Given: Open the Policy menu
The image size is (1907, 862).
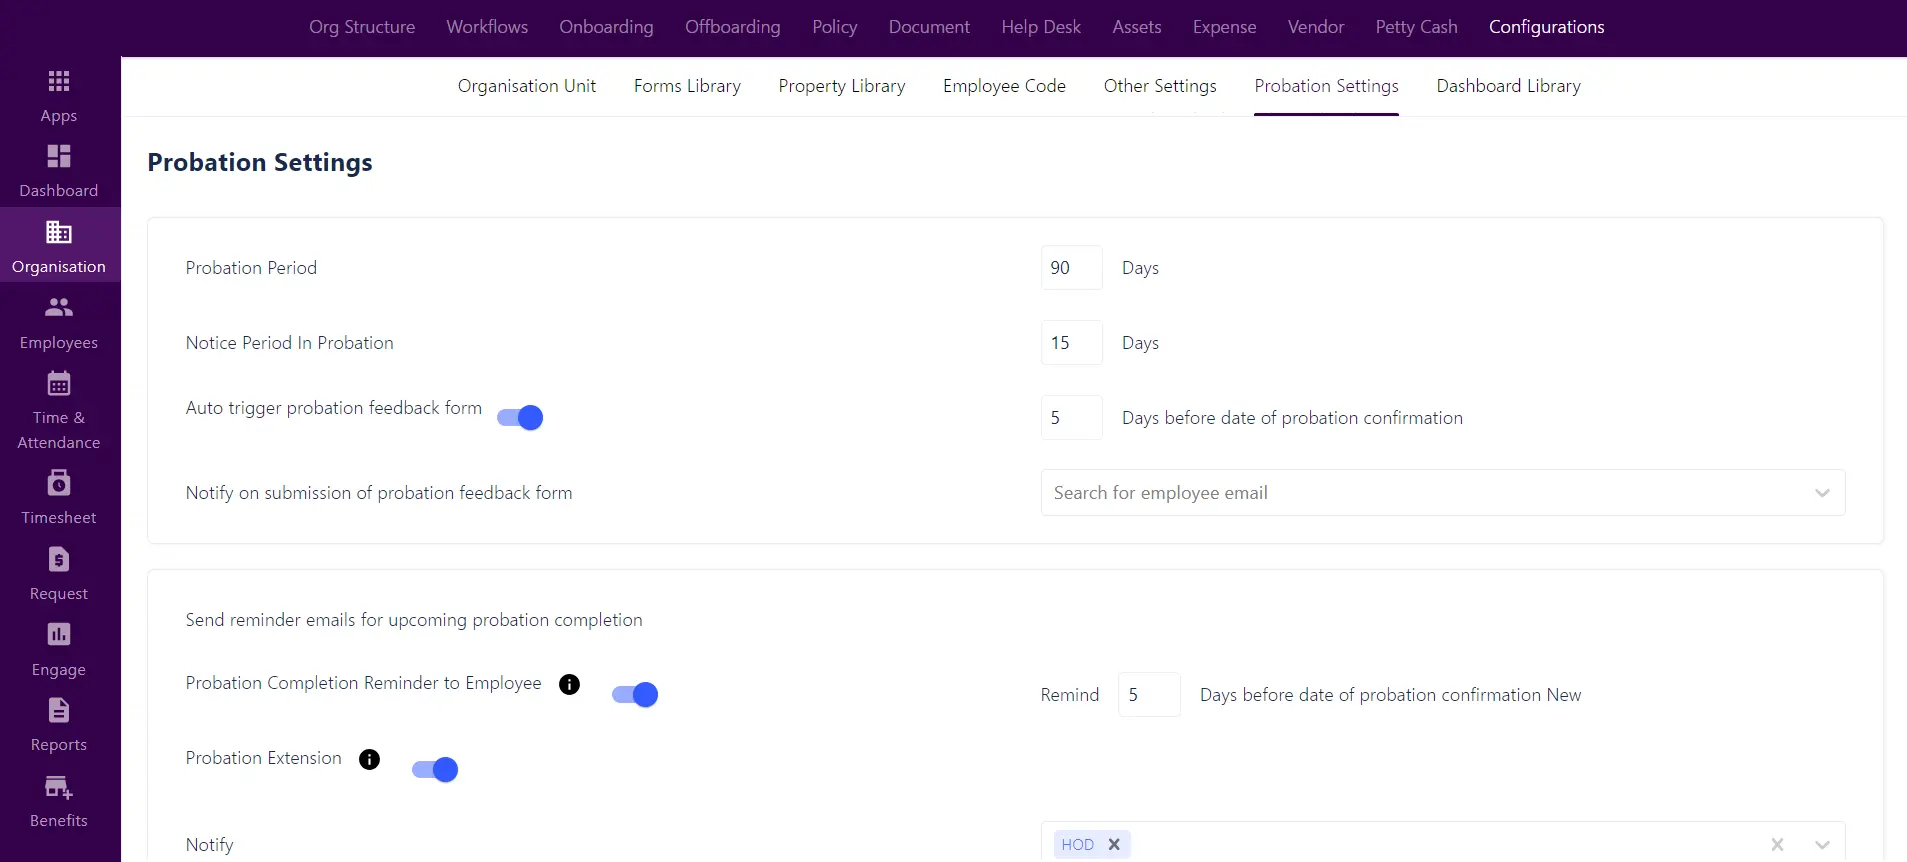Looking at the screenshot, I should click(835, 27).
